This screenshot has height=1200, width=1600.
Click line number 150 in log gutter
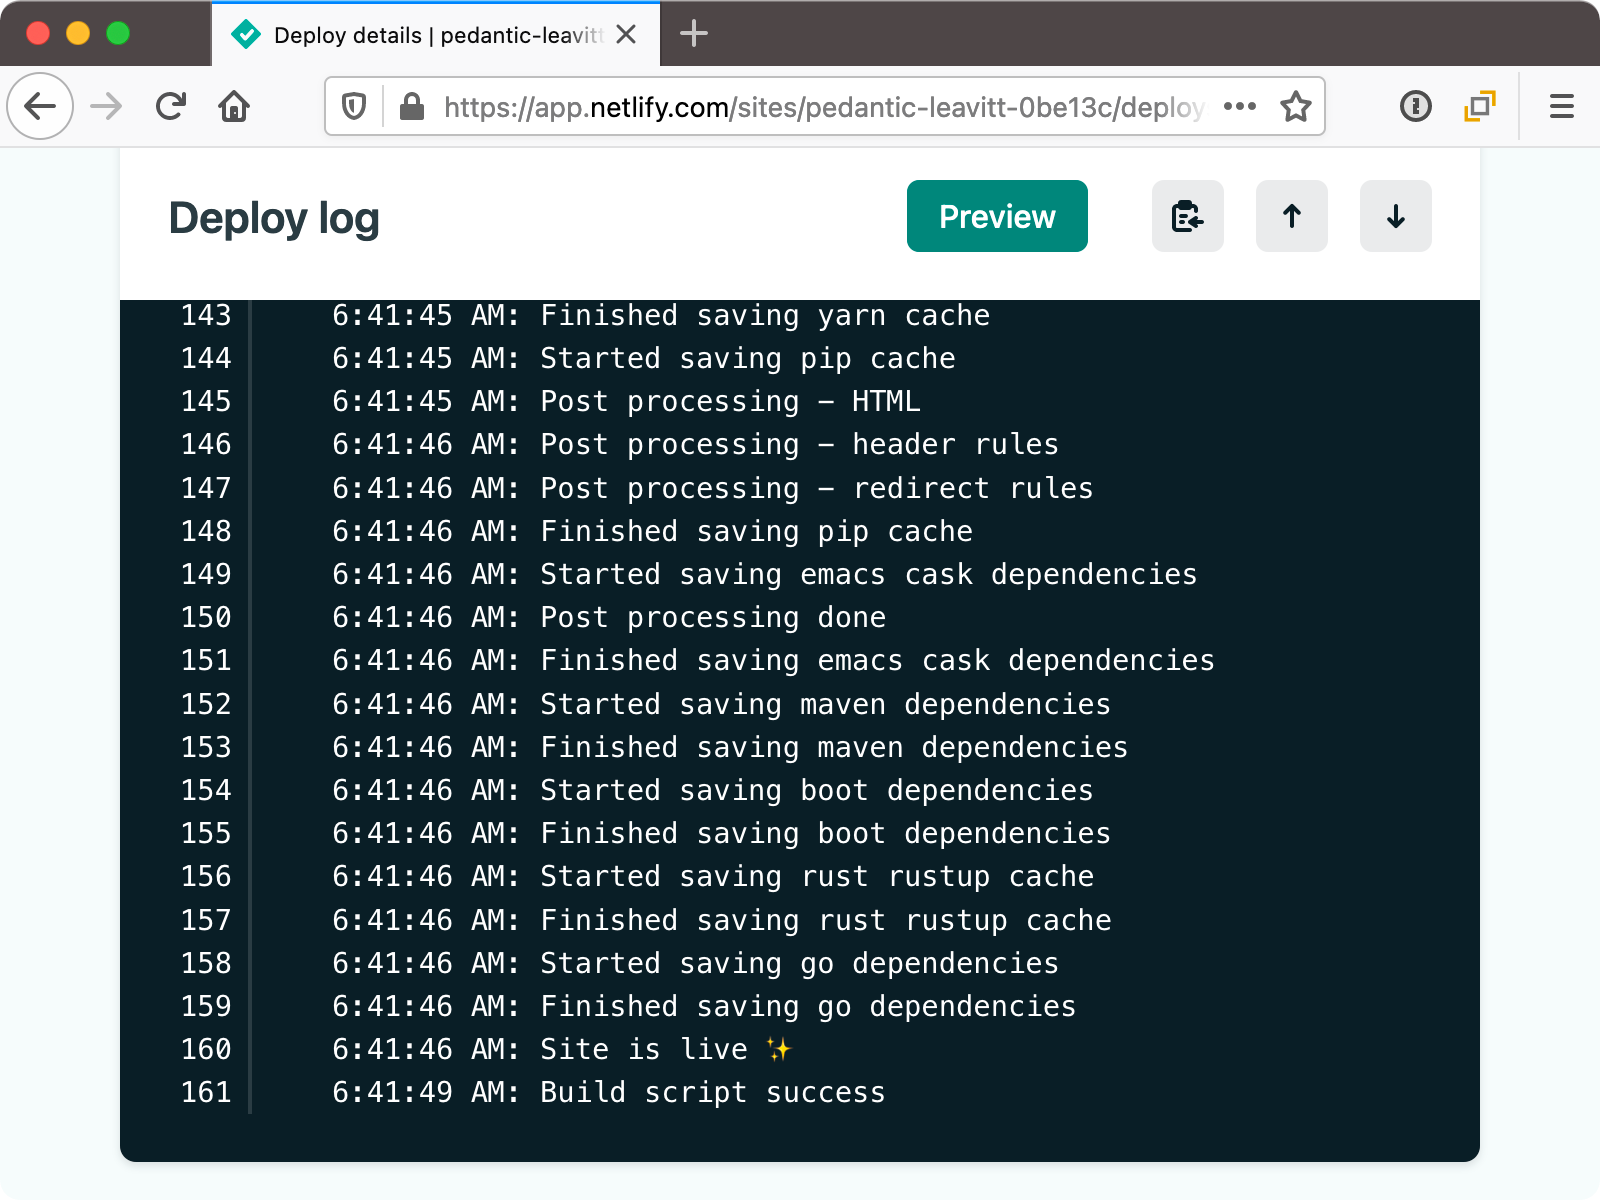206,617
